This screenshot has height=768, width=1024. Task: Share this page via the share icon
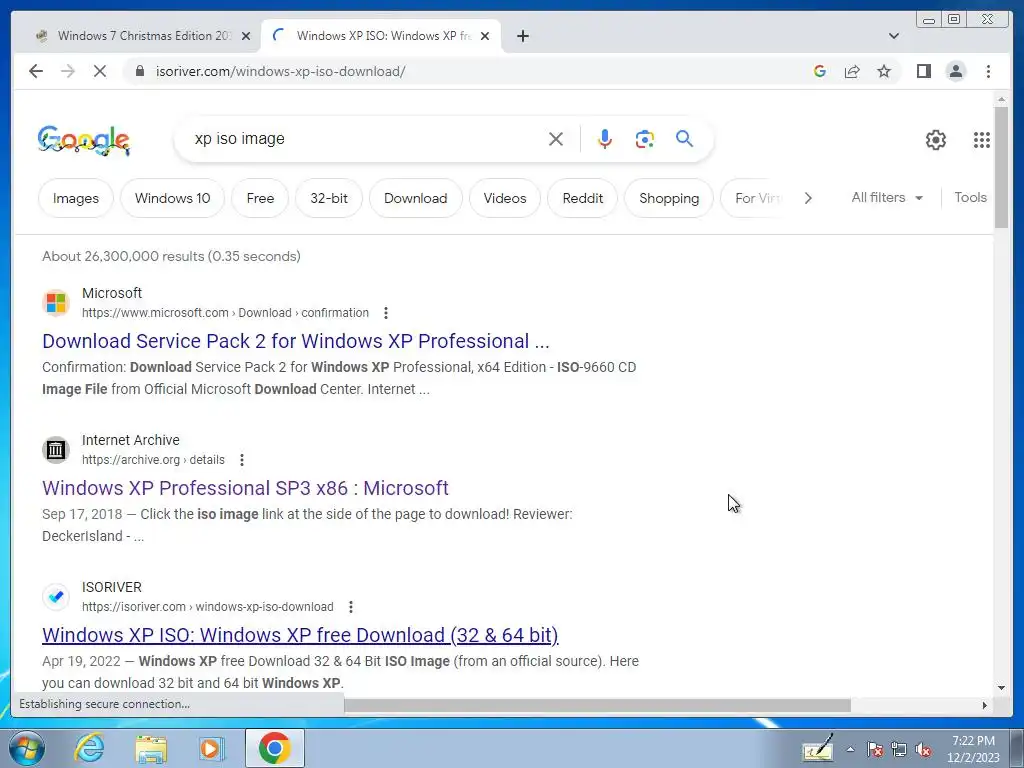pyautogui.click(x=852, y=71)
